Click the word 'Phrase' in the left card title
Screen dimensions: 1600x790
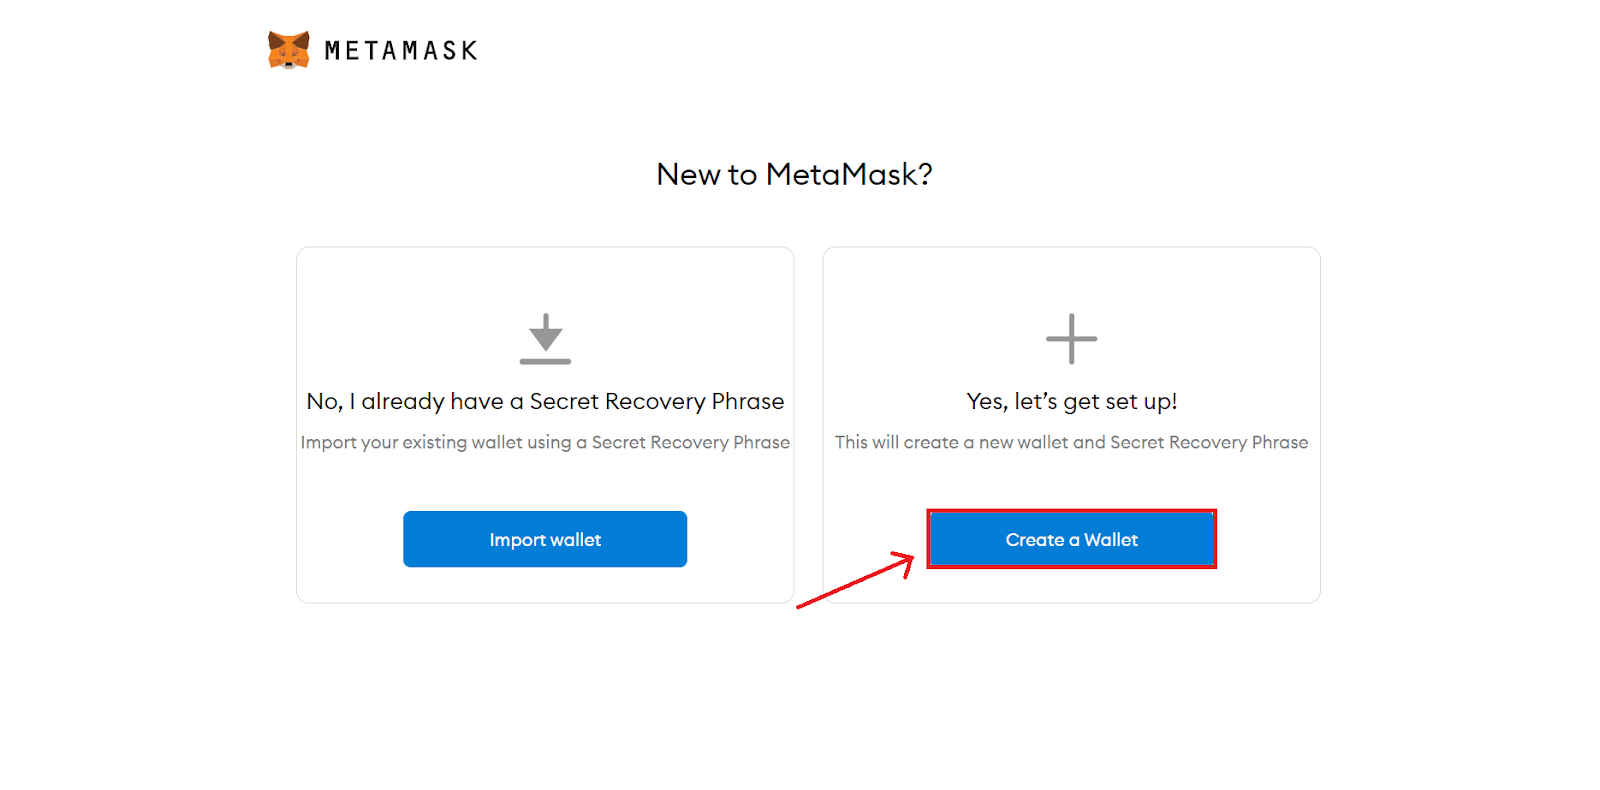pos(748,401)
